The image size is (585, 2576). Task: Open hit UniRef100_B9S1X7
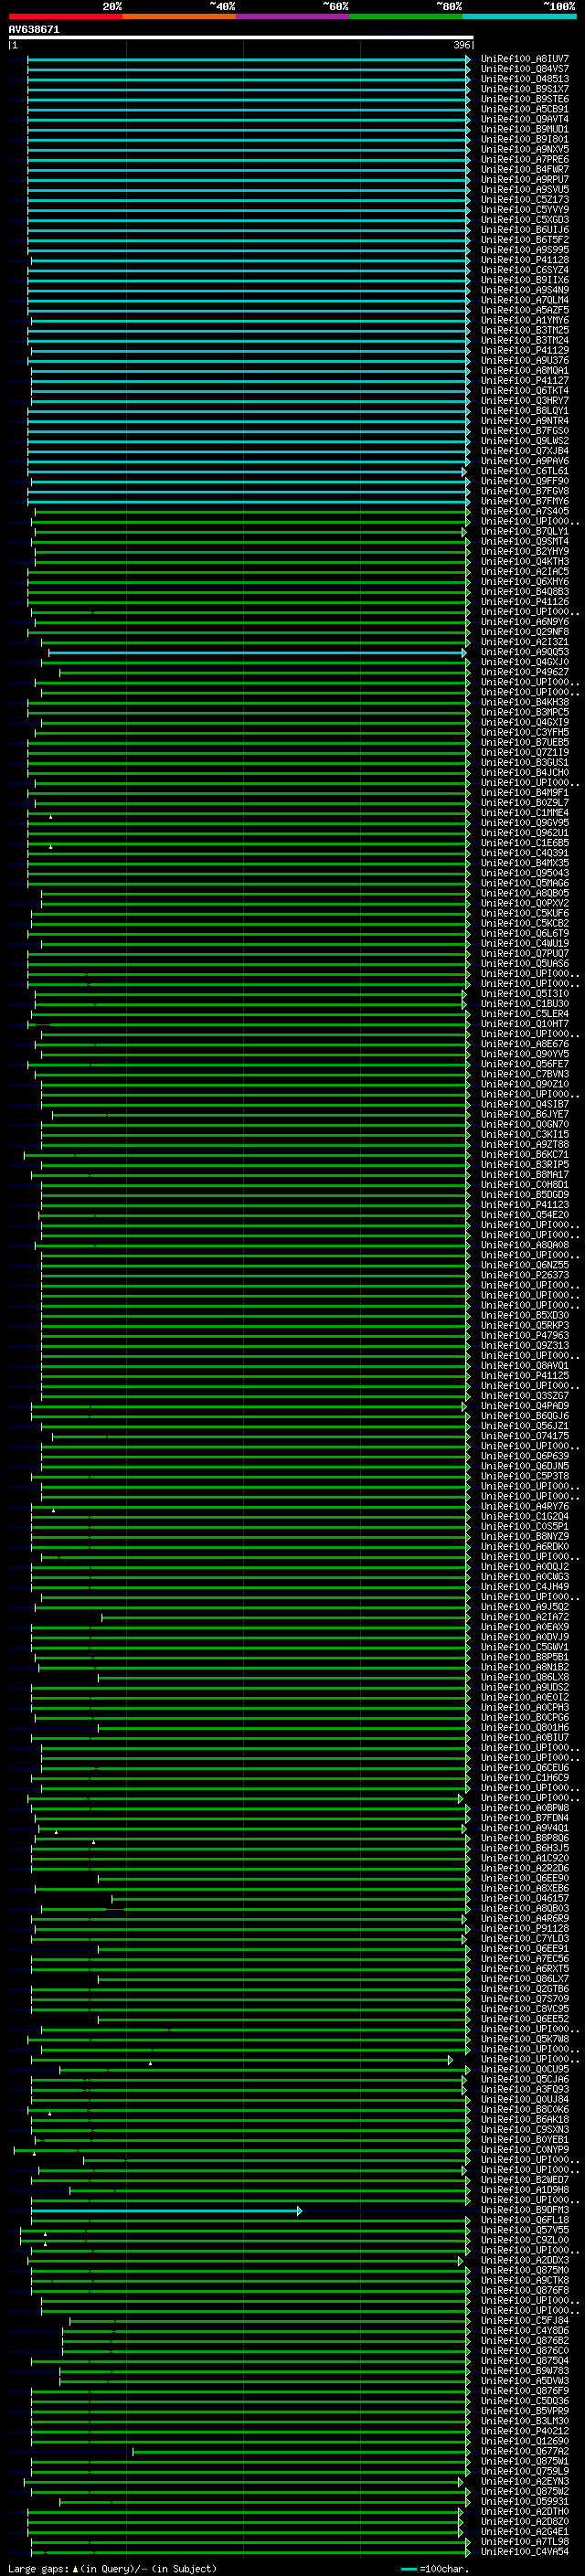[x=525, y=89]
